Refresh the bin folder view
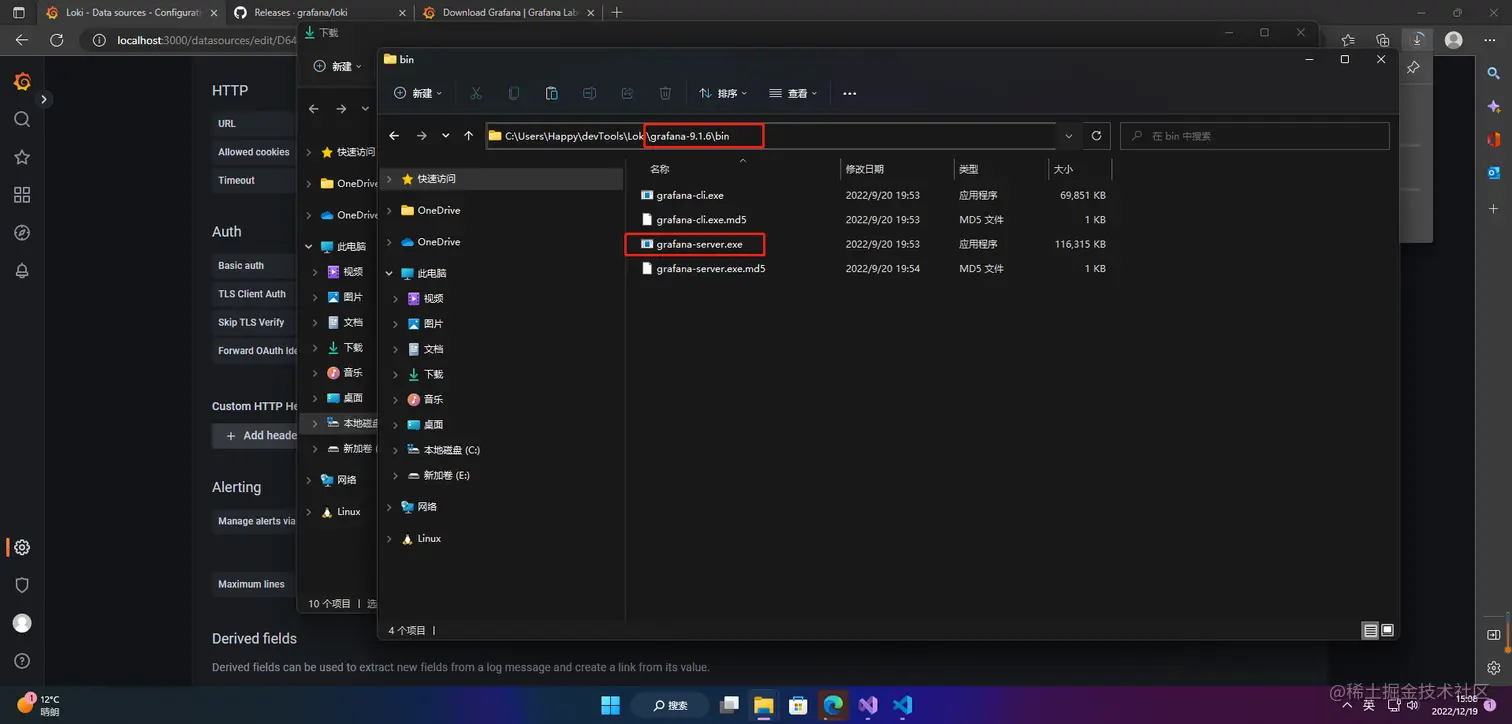The height and width of the screenshot is (724, 1512). 1097,136
